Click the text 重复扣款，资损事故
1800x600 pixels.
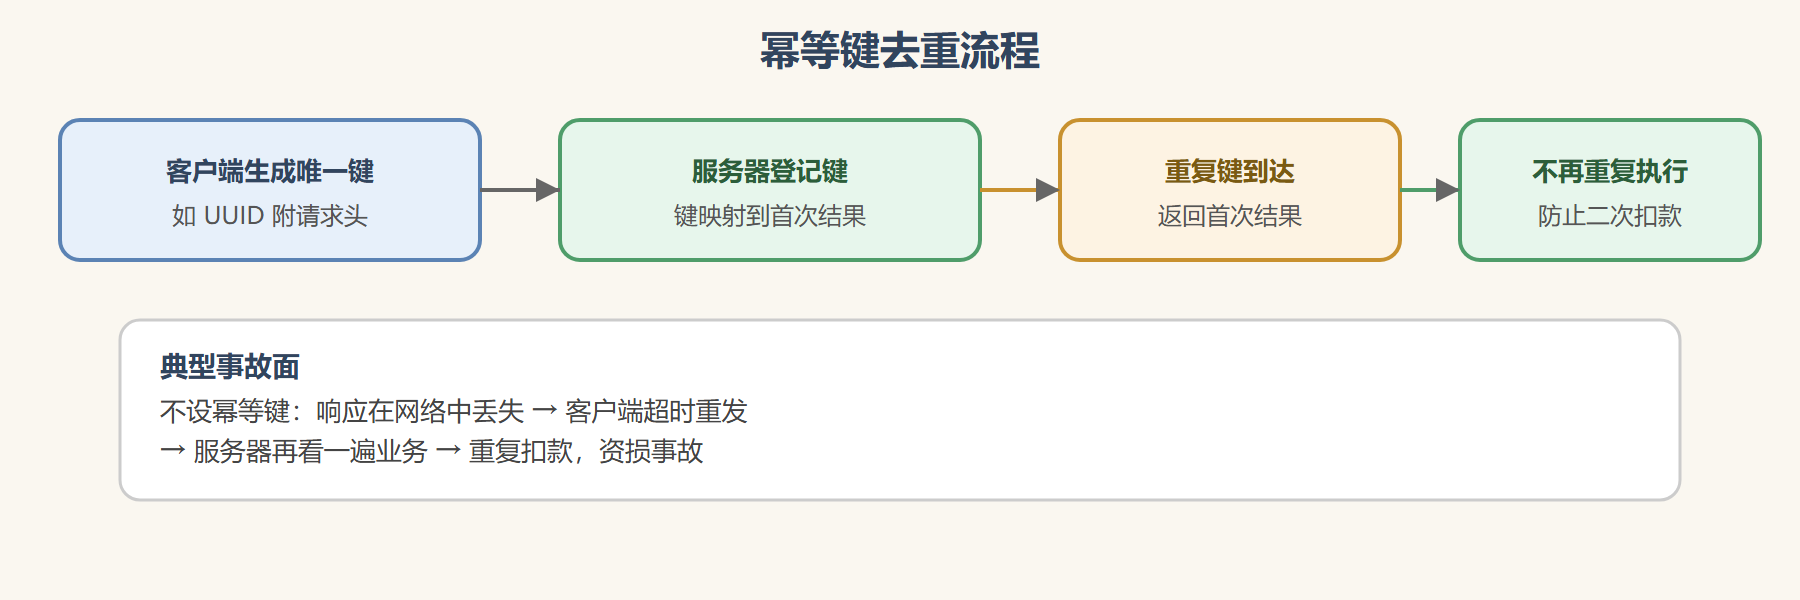click(586, 451)
